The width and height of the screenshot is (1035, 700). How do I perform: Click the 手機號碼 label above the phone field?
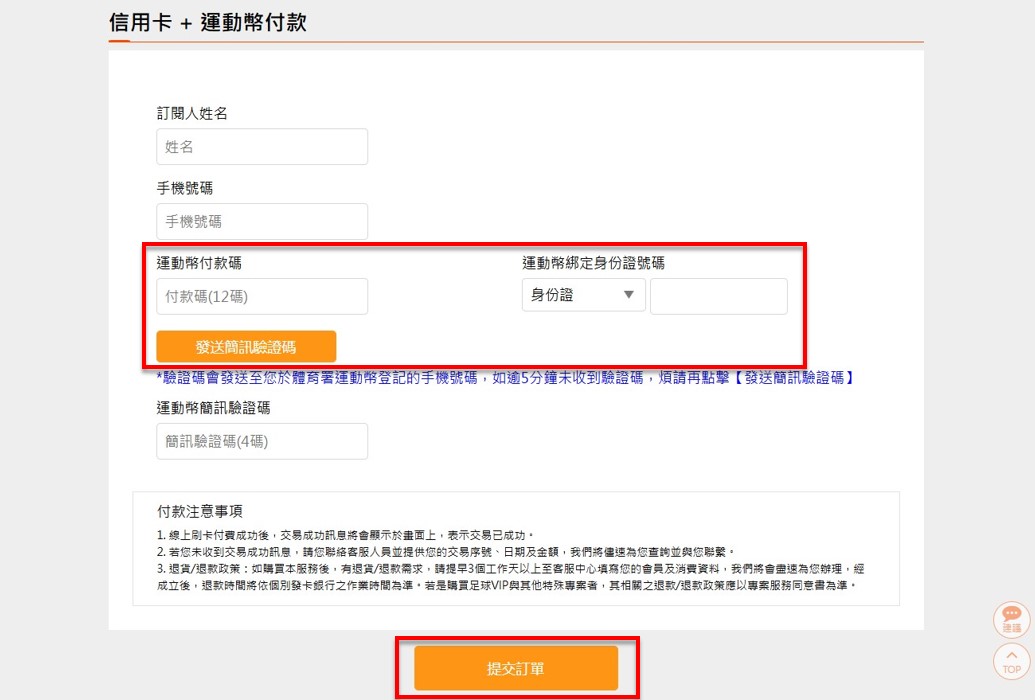coord(184,188)
